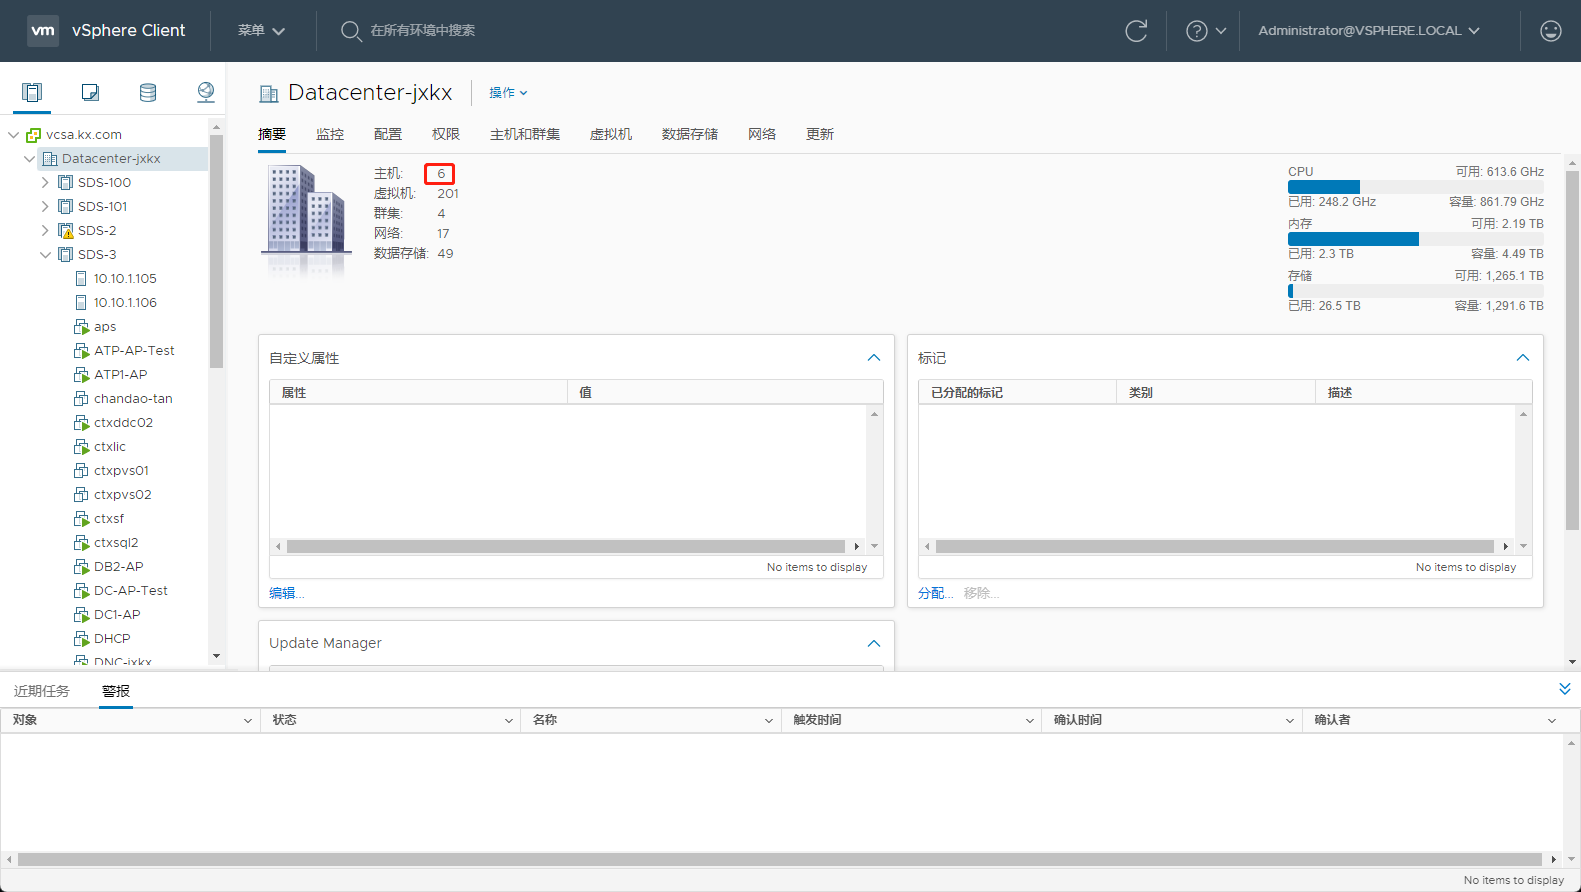Click the smiley feedback icon
This screenshot has height=892, width=1581.
(x=1550, y=31)
